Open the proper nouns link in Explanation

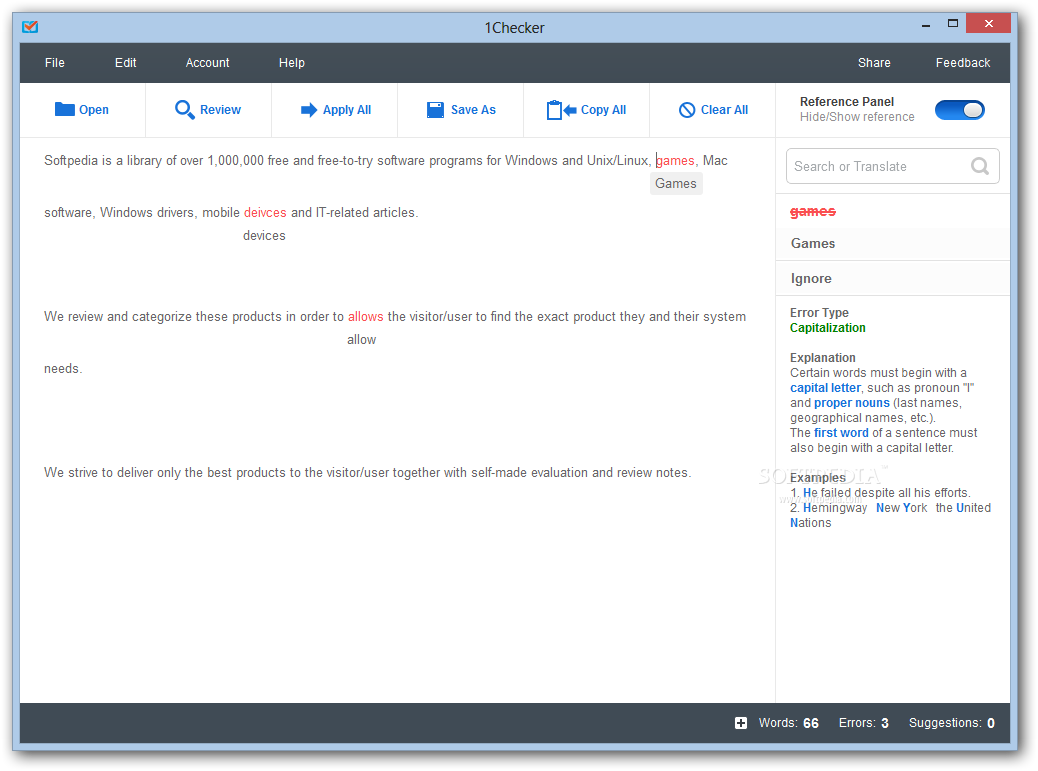pyautogui.click(x=851, y=403)
